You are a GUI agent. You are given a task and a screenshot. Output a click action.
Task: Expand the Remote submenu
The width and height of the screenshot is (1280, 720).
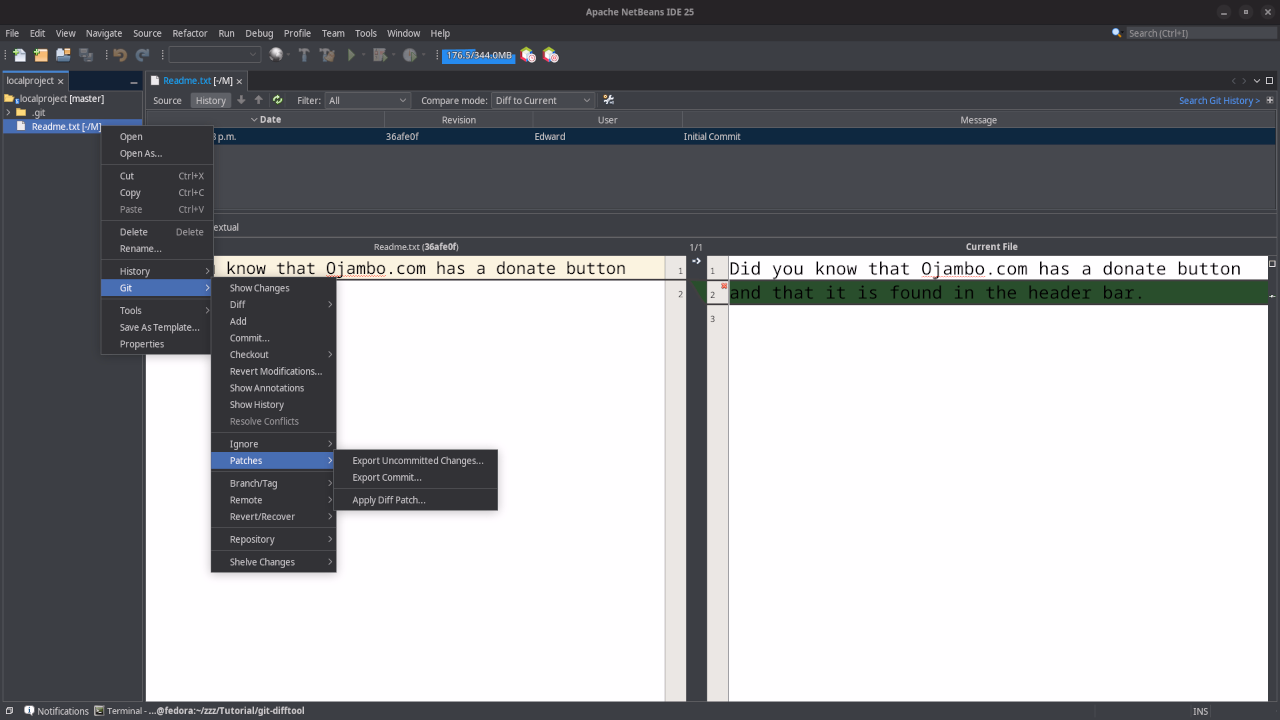[273, 500]
